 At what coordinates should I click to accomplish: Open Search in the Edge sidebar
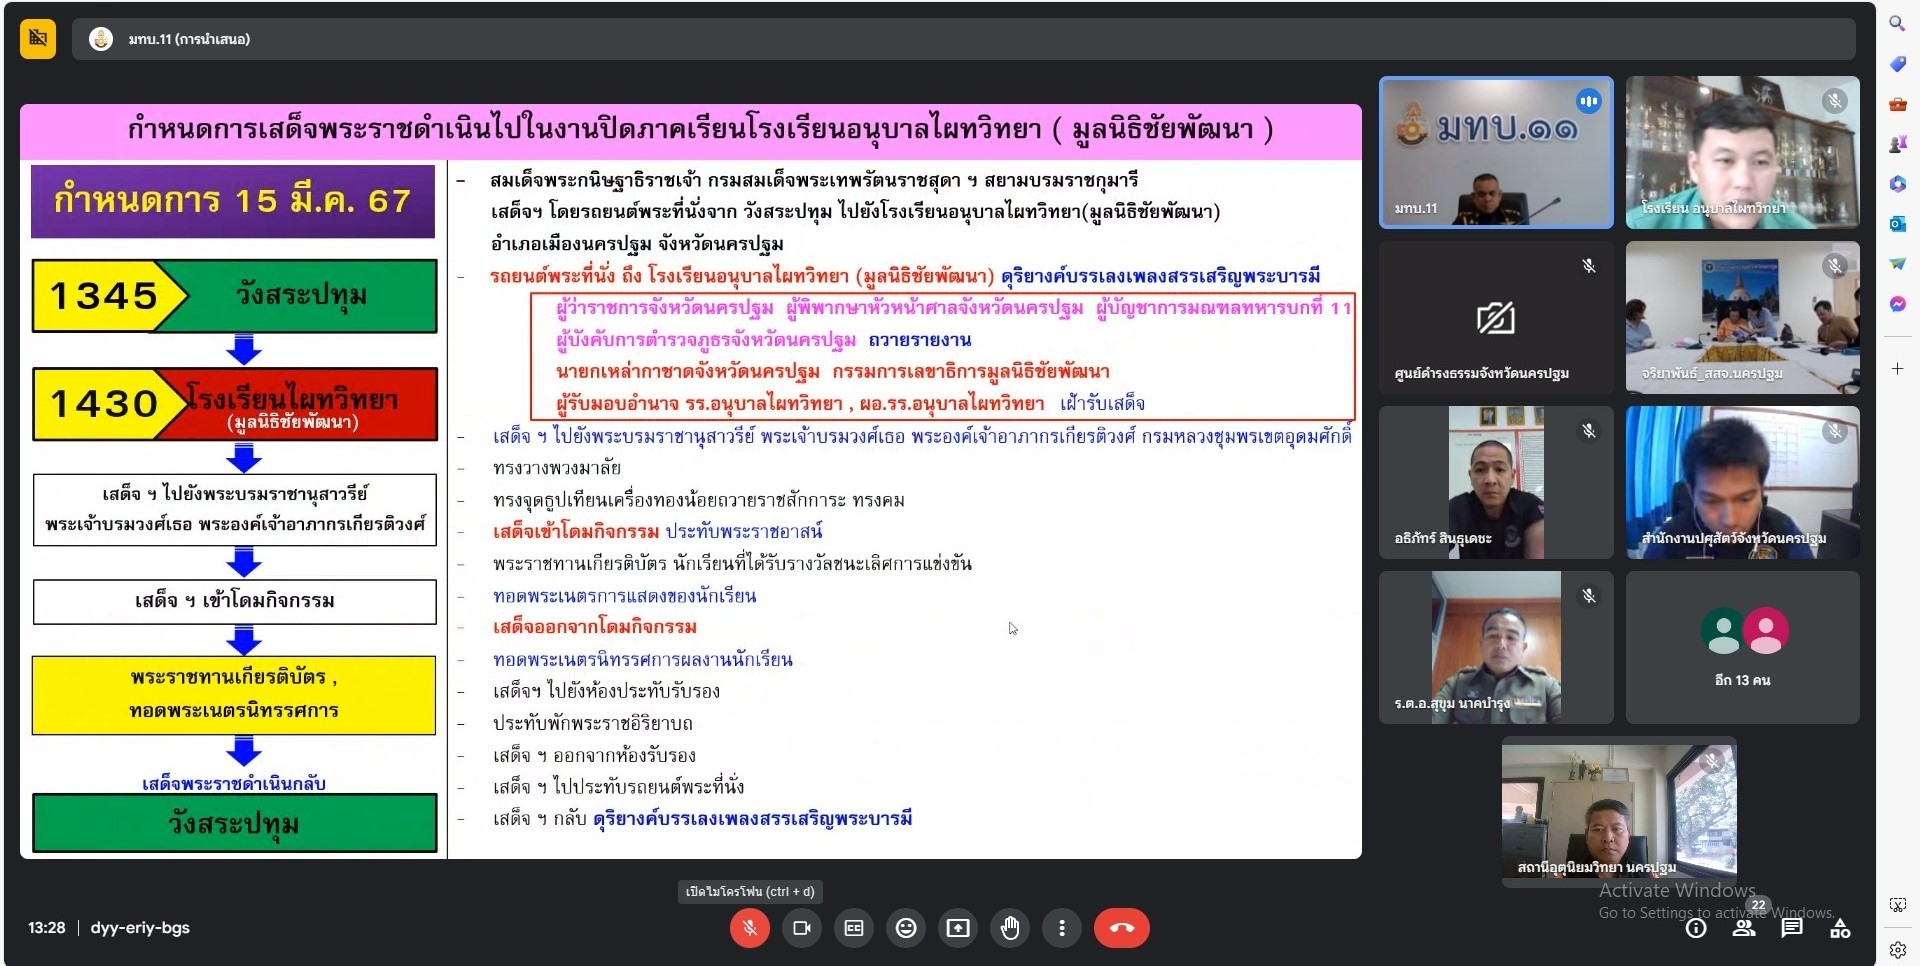pos(1897,23)
